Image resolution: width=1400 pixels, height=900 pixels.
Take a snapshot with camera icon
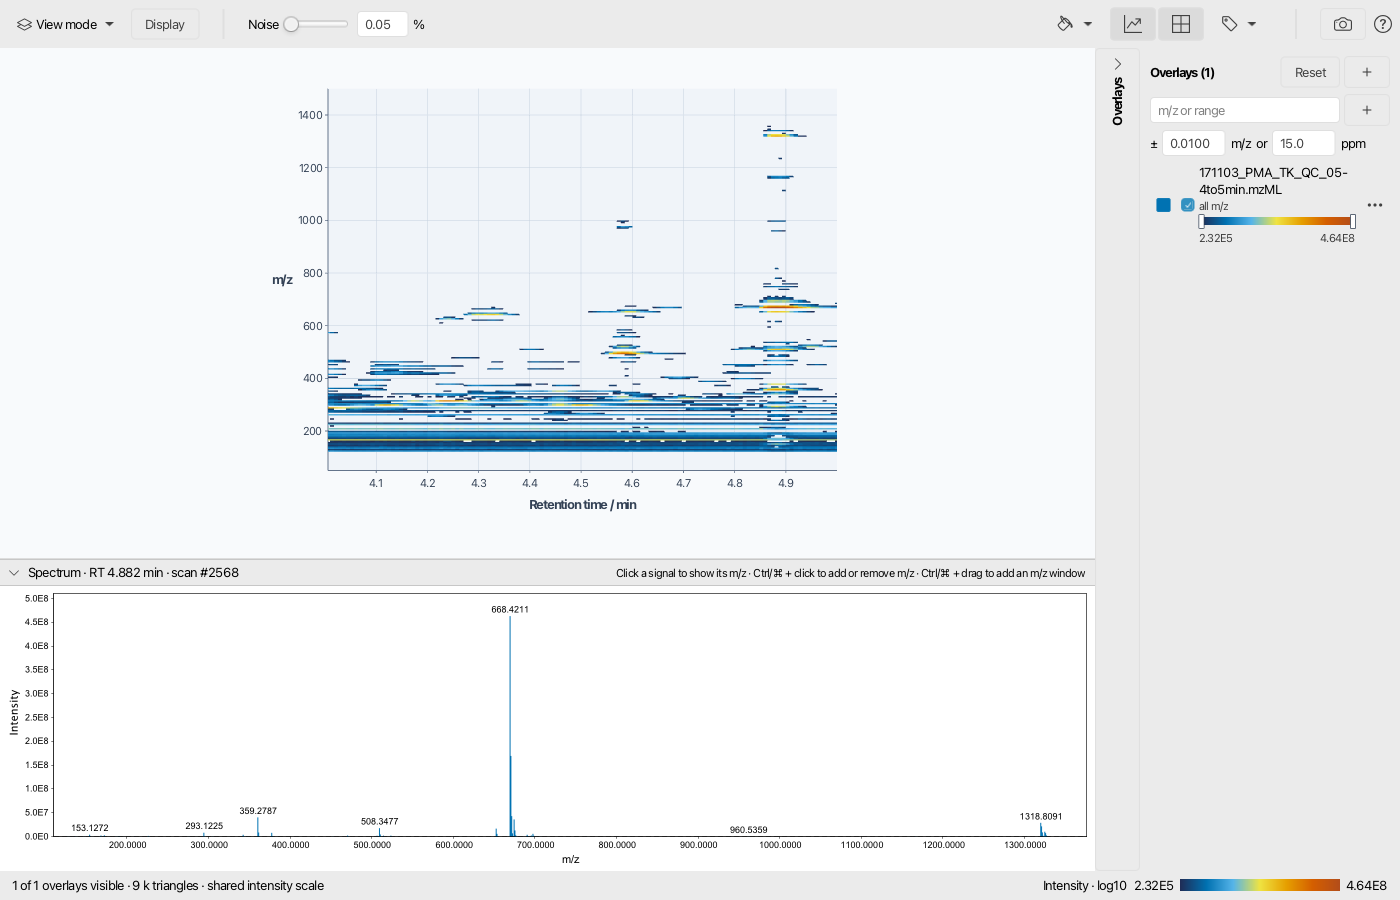tap(1343, 24)
